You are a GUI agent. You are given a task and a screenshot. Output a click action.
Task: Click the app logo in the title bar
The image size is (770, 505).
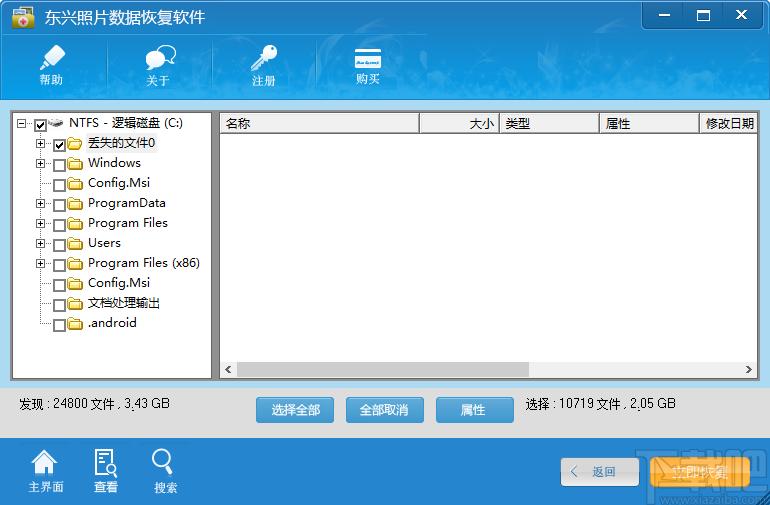point(23,17)
